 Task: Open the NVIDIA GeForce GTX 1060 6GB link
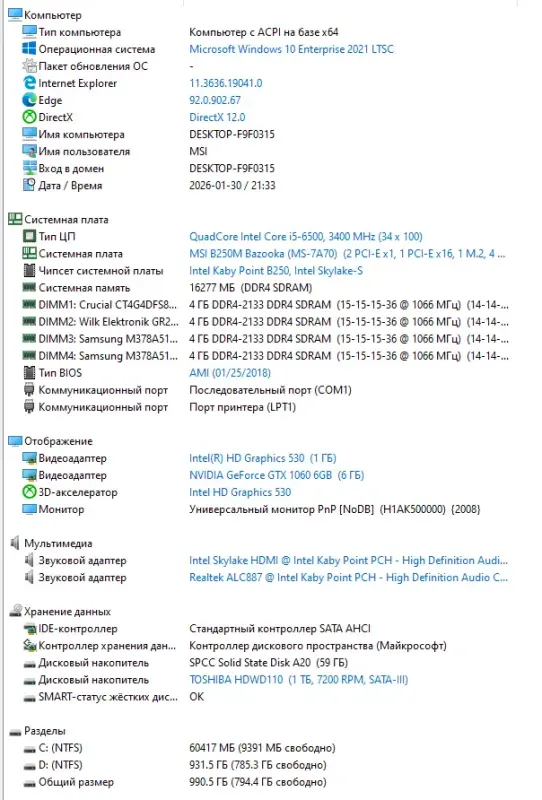276,475
